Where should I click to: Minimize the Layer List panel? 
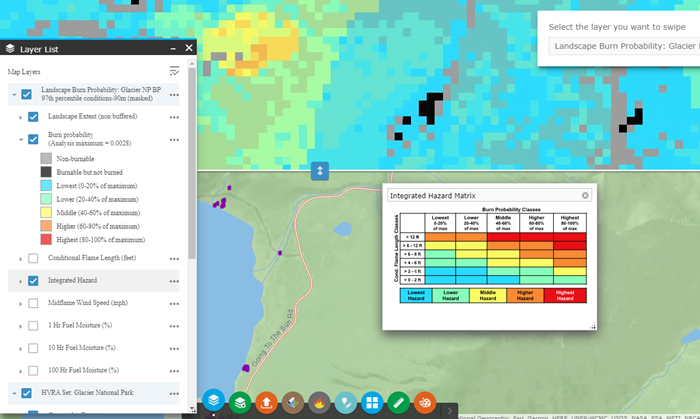(x=173, y=48)
